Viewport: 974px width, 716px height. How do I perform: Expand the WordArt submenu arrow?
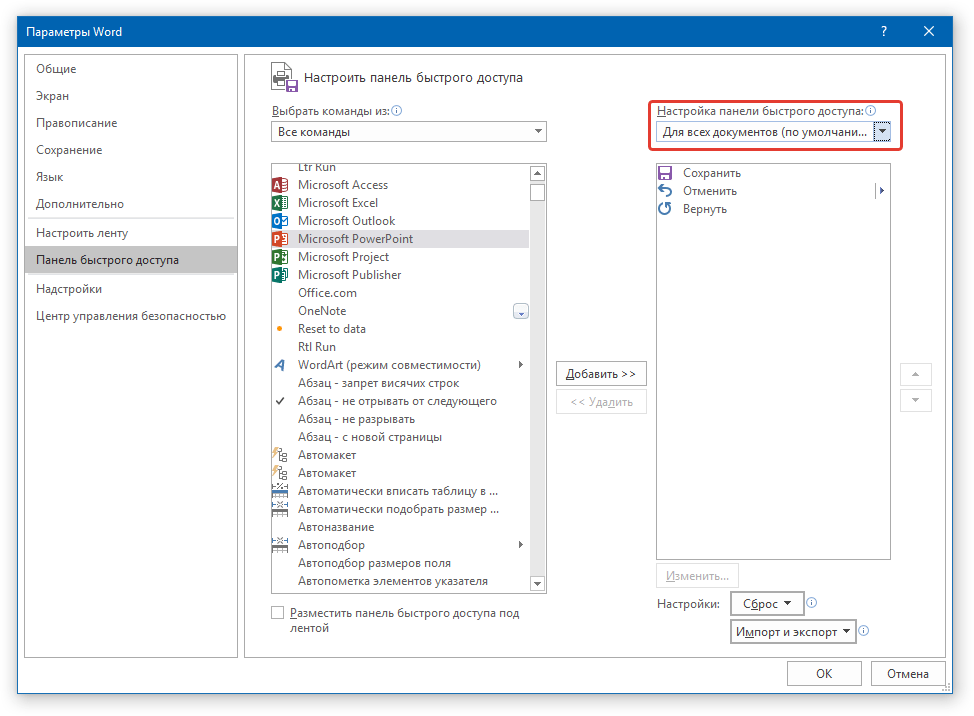(x=521, y=365)
